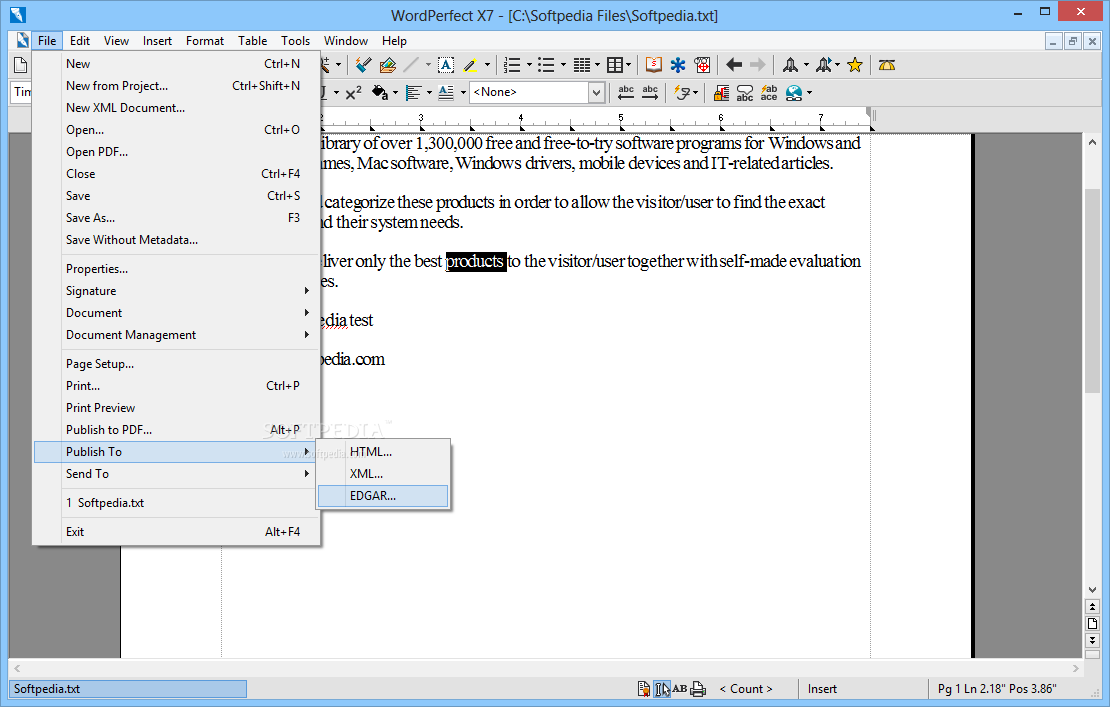Click the yellow highlighter pen icon
The image size is (1110, 707).
tap(470, 65)
